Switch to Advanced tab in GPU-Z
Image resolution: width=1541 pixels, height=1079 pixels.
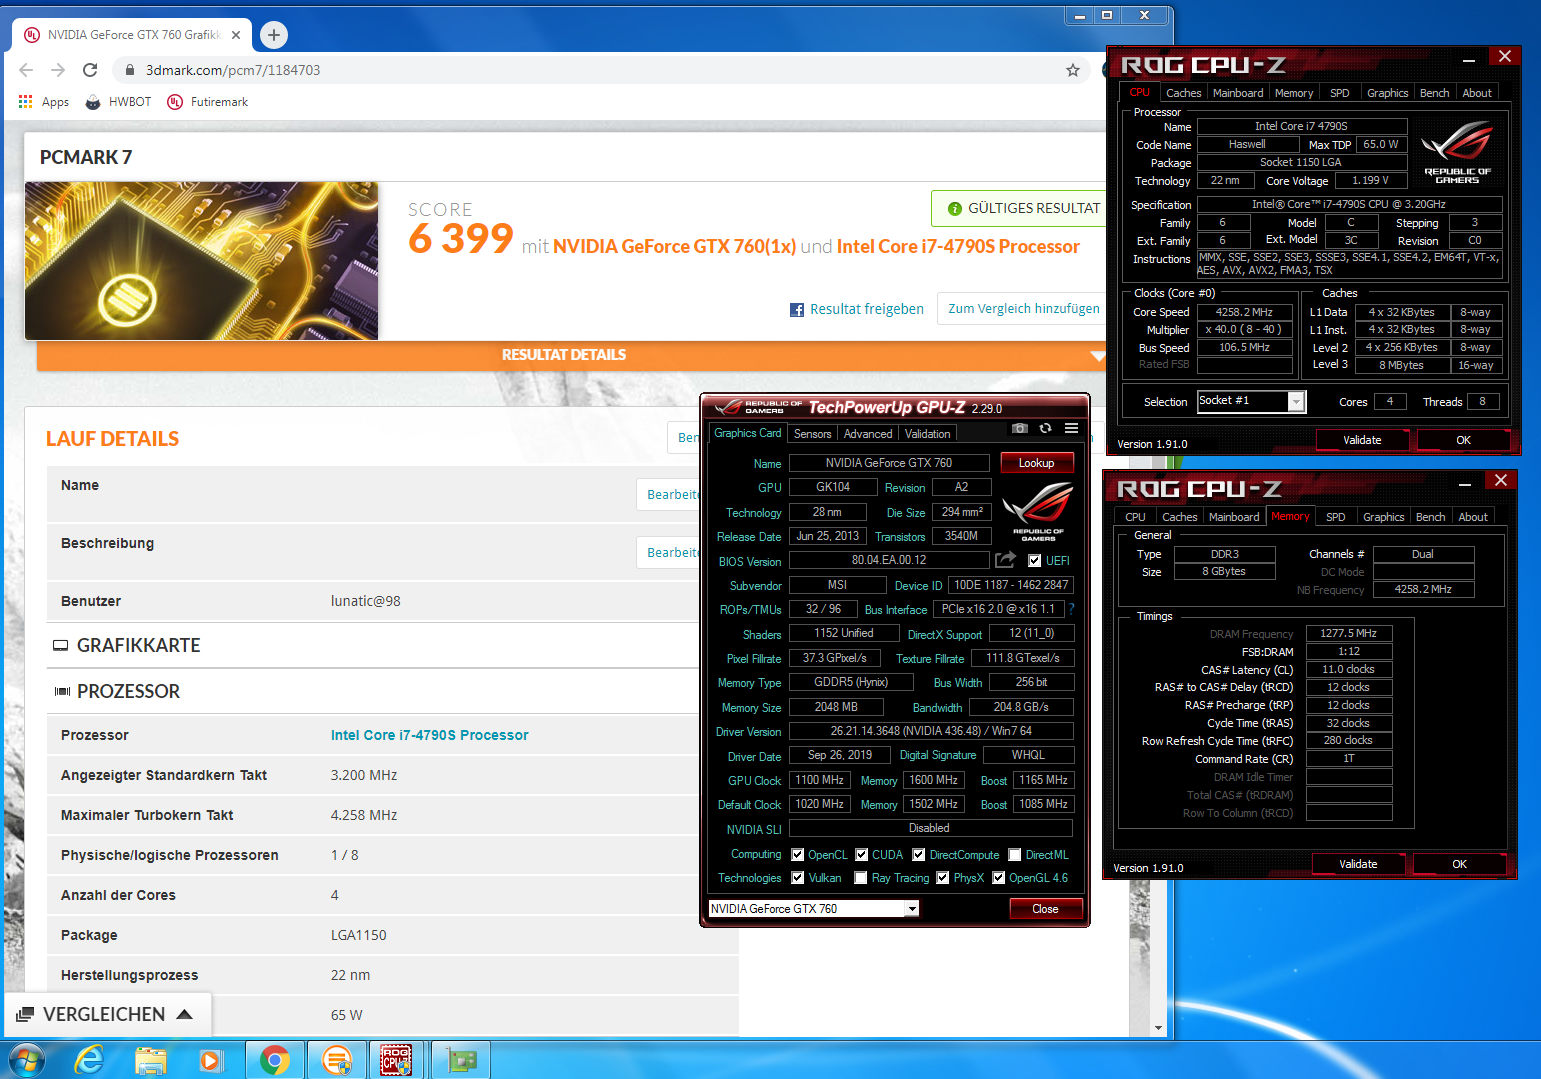tap(867, 434)
